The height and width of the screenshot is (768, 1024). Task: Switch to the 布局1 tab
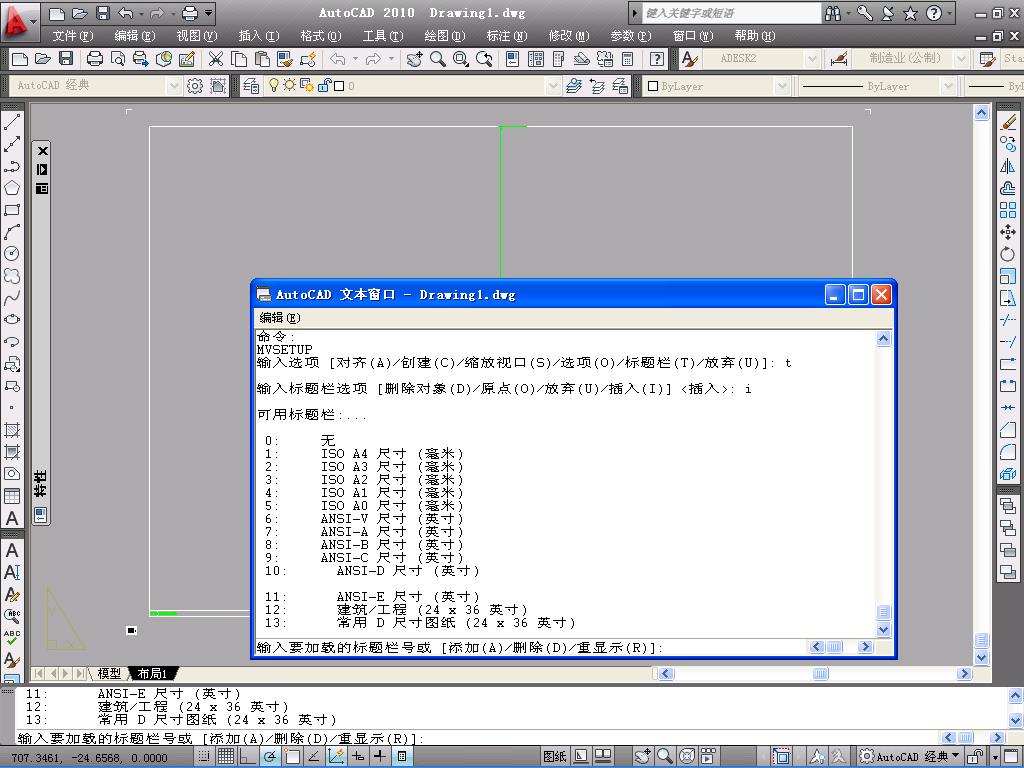click(x=153, y=673)
